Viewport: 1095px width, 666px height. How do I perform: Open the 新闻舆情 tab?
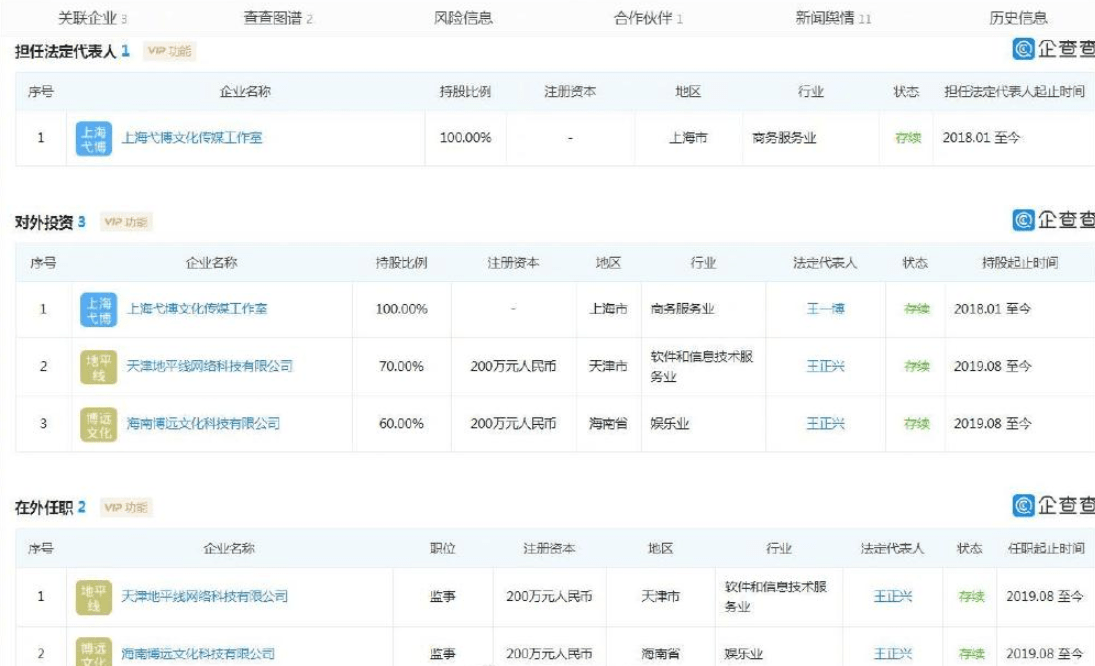[833, 18]
